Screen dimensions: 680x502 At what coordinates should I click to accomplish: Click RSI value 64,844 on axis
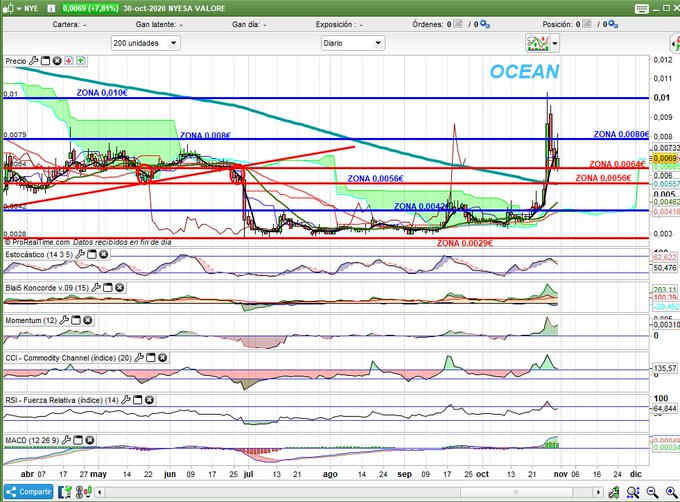point(665,408)
